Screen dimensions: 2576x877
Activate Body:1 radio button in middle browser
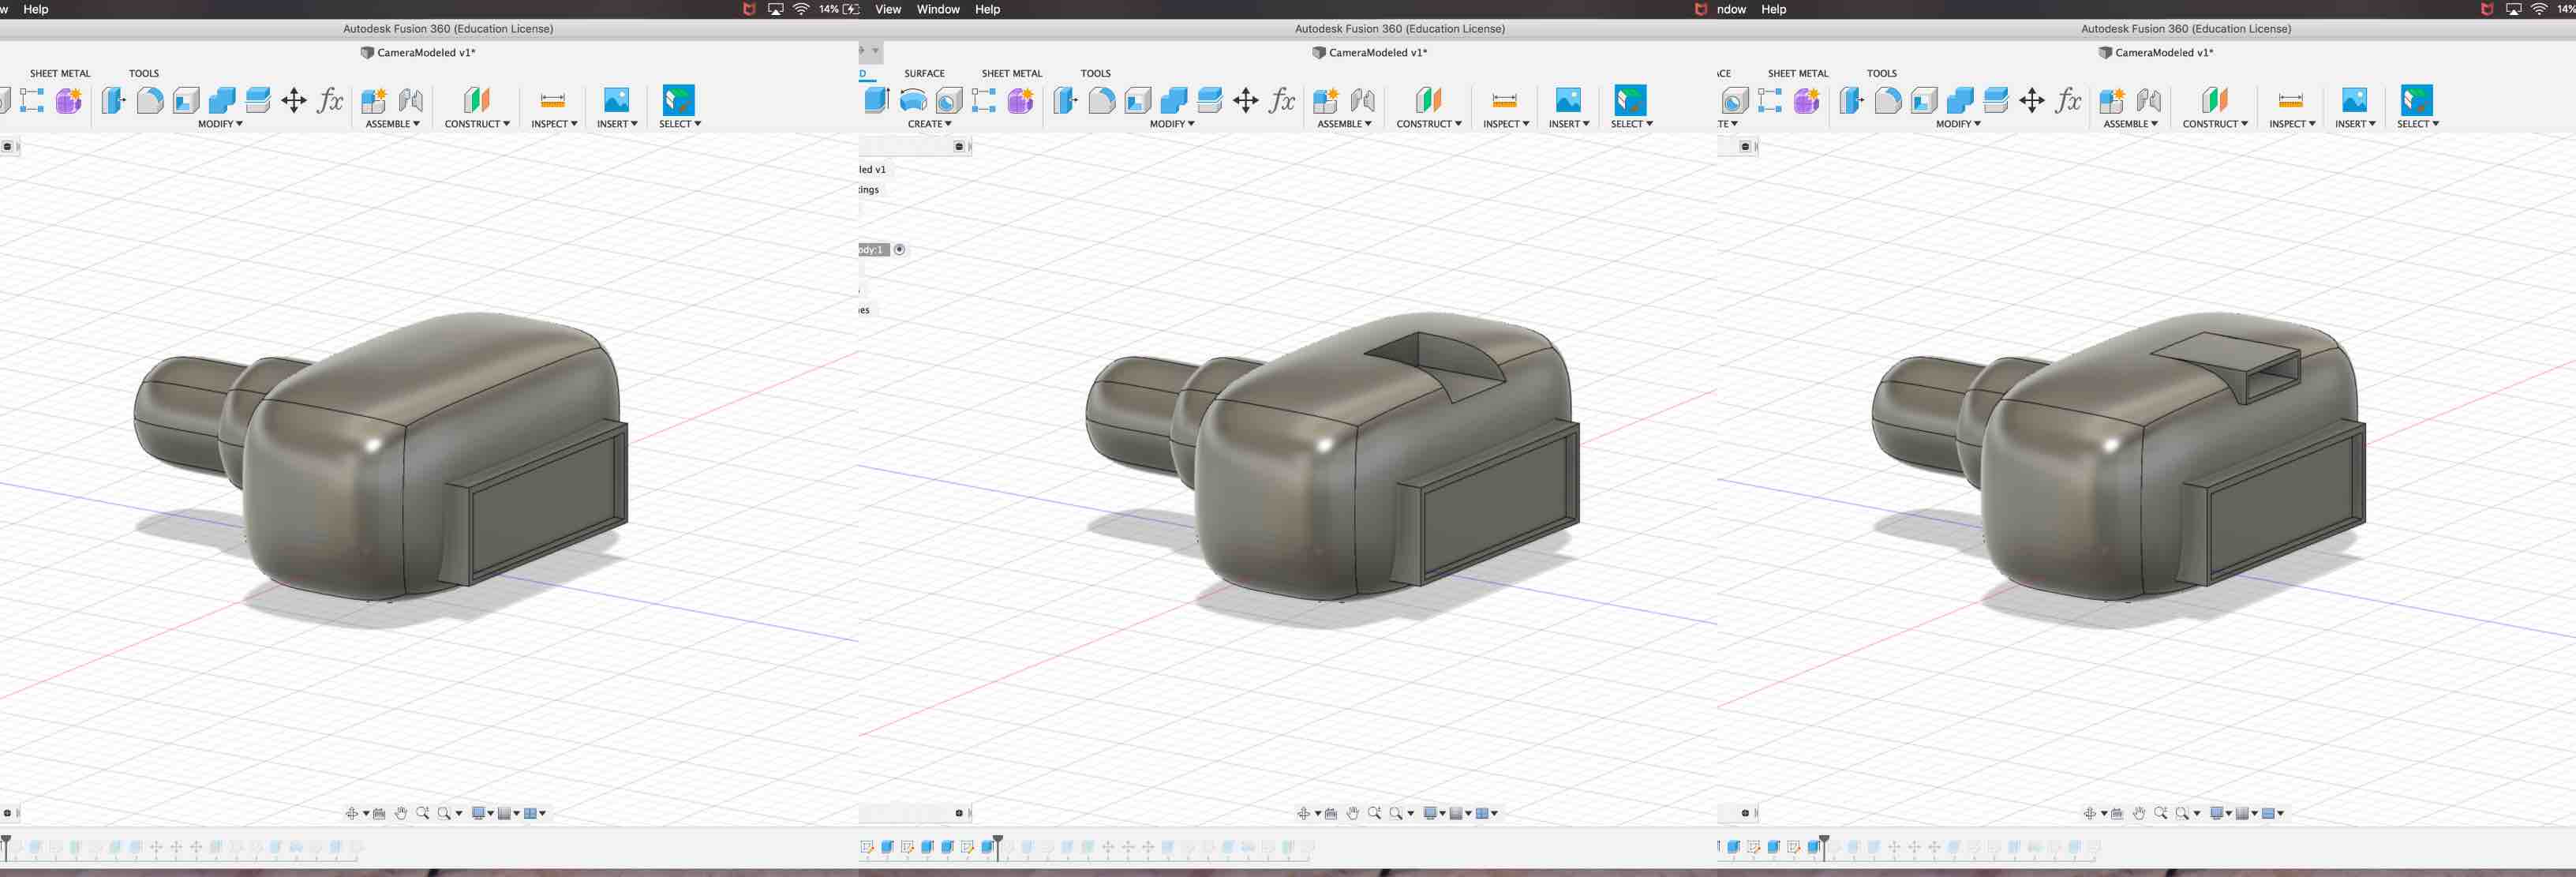tap(899, 250)
